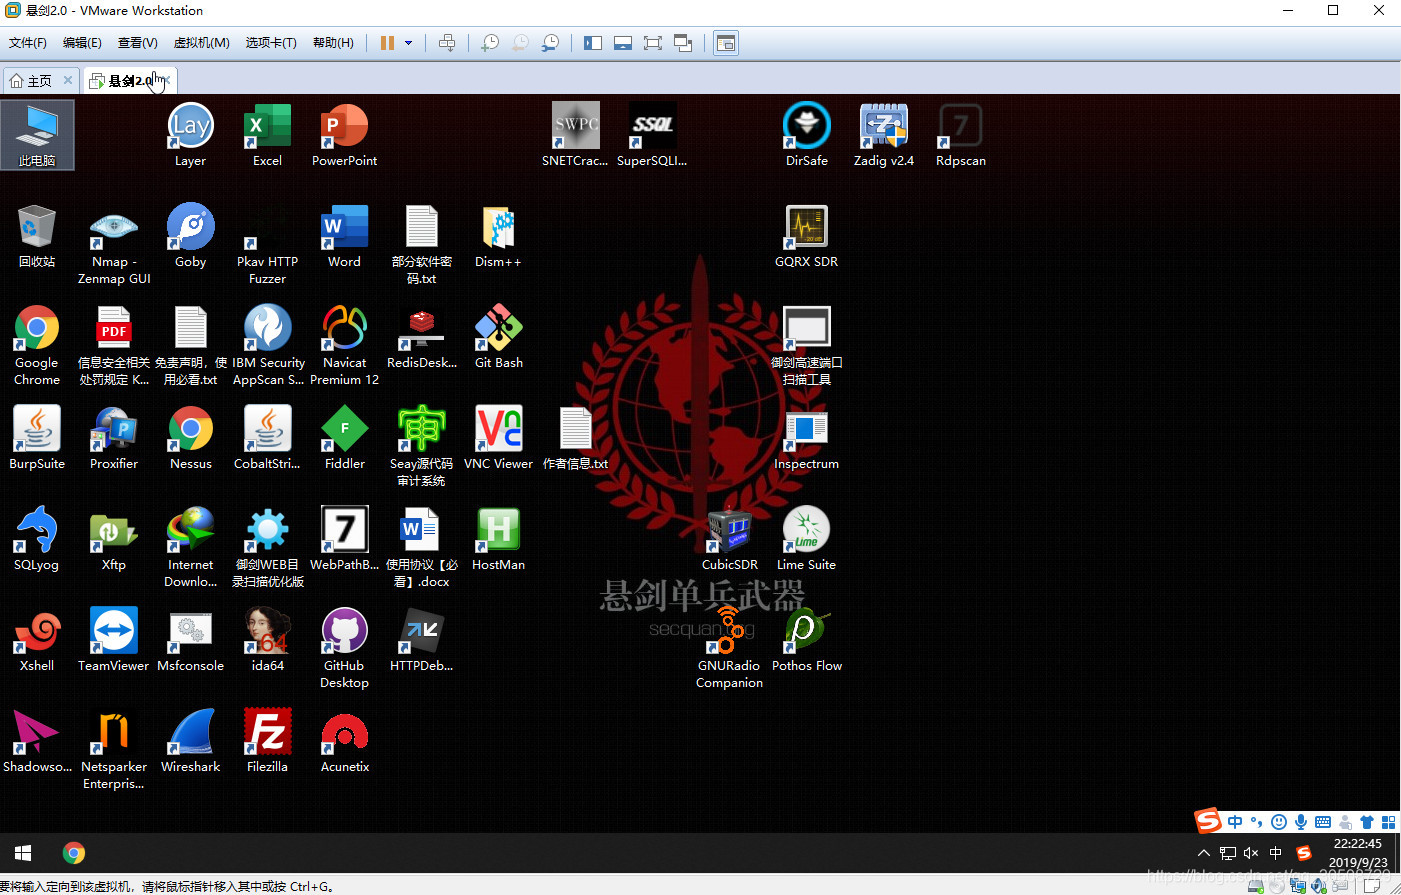Open 文件(F) menu in VMware
Viewport: 1401px width, 895px height.
click(28, 43)
